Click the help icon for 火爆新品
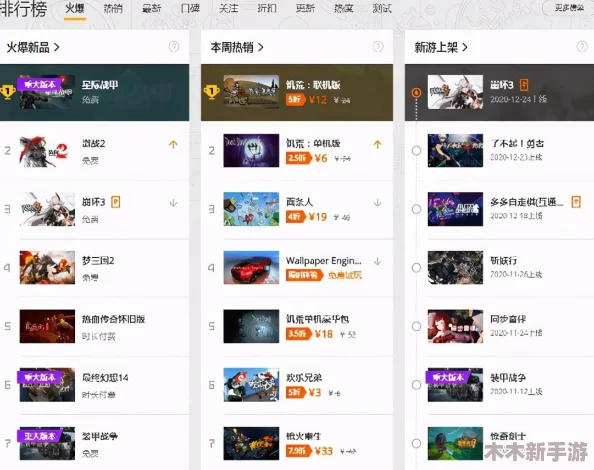594x470 pixels. pos(174,47)
